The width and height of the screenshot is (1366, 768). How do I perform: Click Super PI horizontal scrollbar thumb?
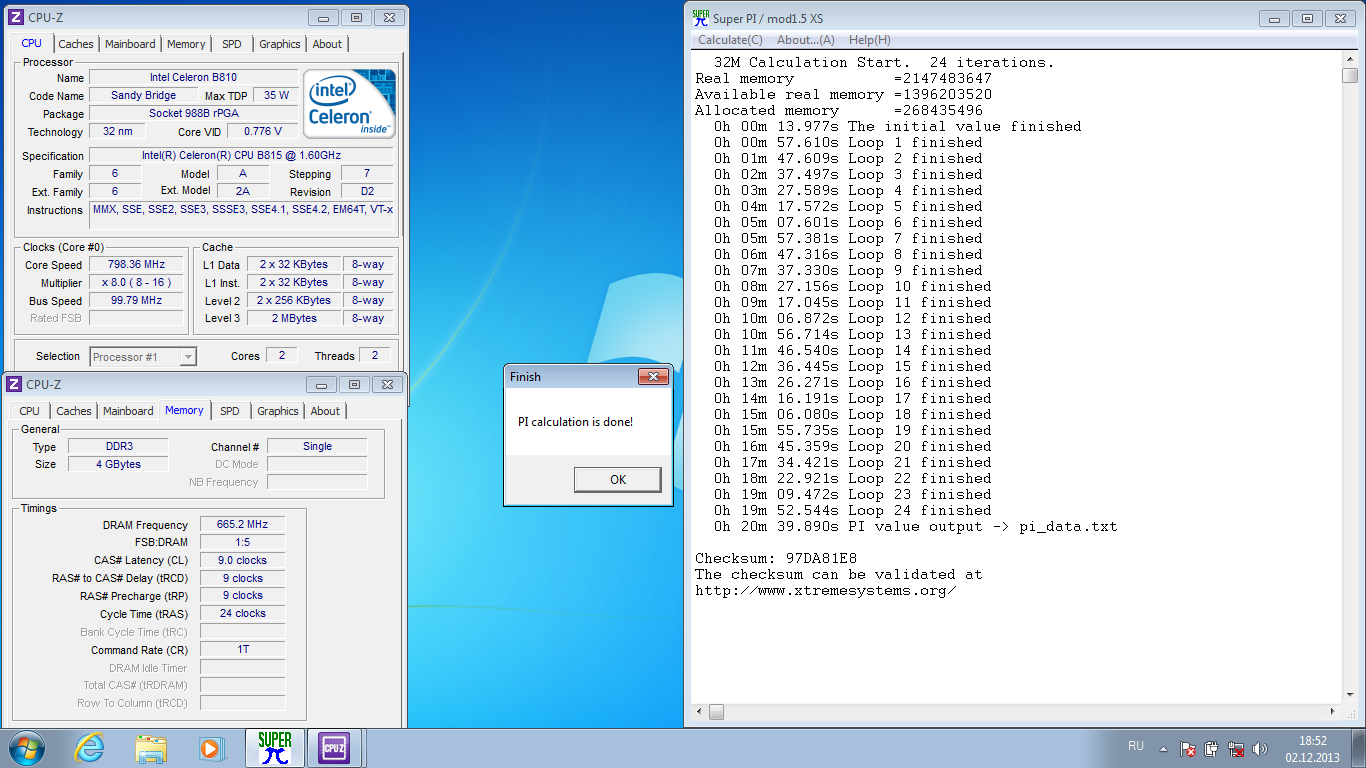716,713
